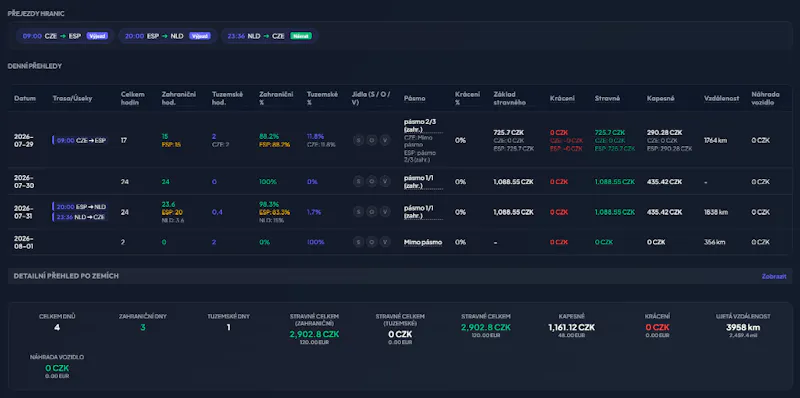800x398 pixels.
Task: Click the Pásmo column header
Action: pos(415,98)
